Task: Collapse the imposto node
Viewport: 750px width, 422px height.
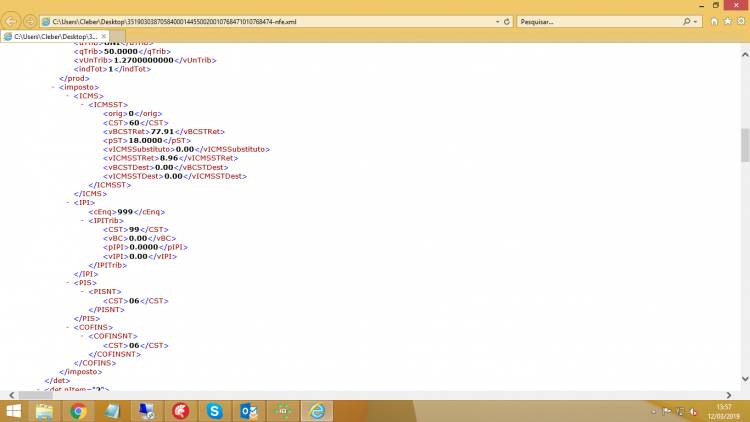Action: pyautogui.click(x=53, y=87)
